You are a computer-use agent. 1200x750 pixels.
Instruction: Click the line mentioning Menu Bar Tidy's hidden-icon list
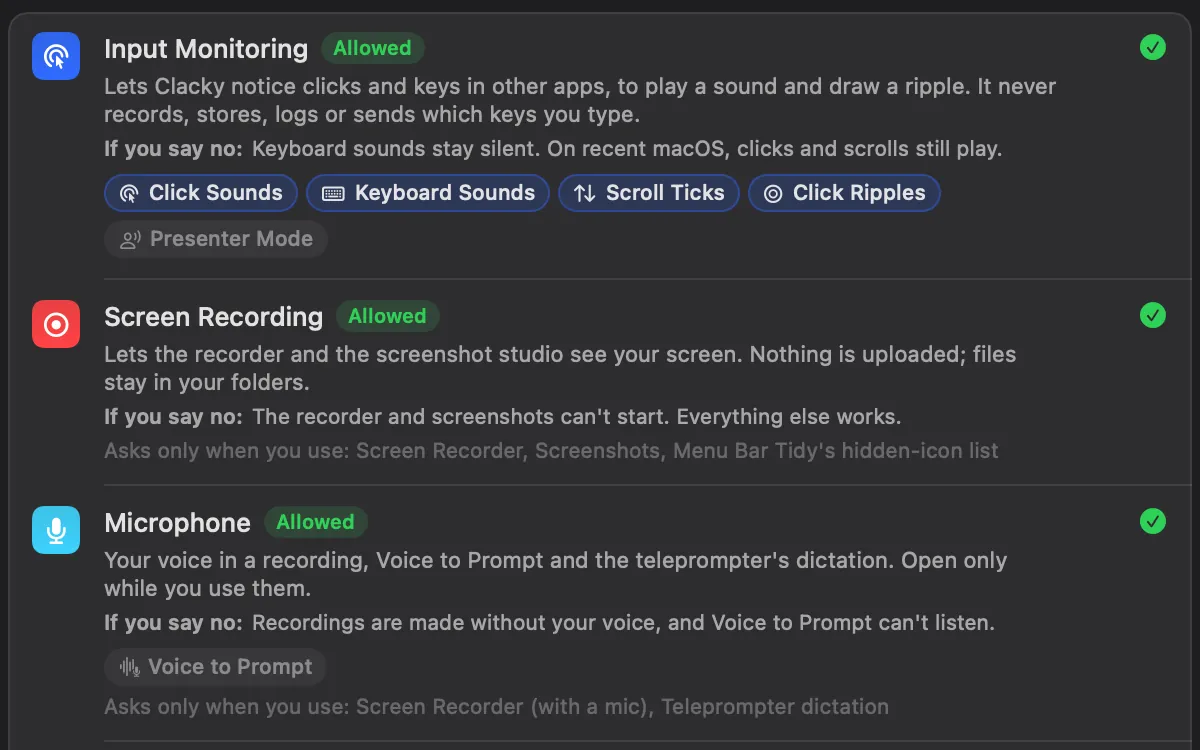(x=551, y=451)
